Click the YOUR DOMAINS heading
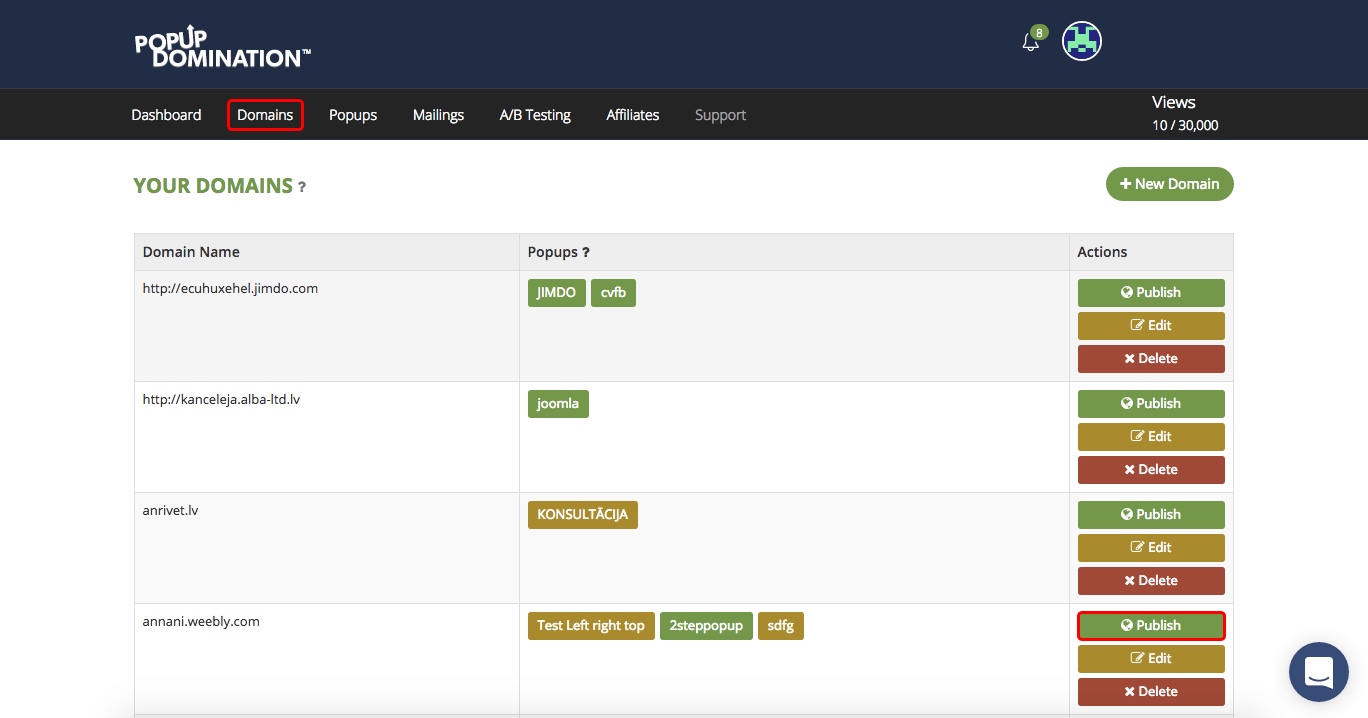1368x718 pixels. coord(213,186)
